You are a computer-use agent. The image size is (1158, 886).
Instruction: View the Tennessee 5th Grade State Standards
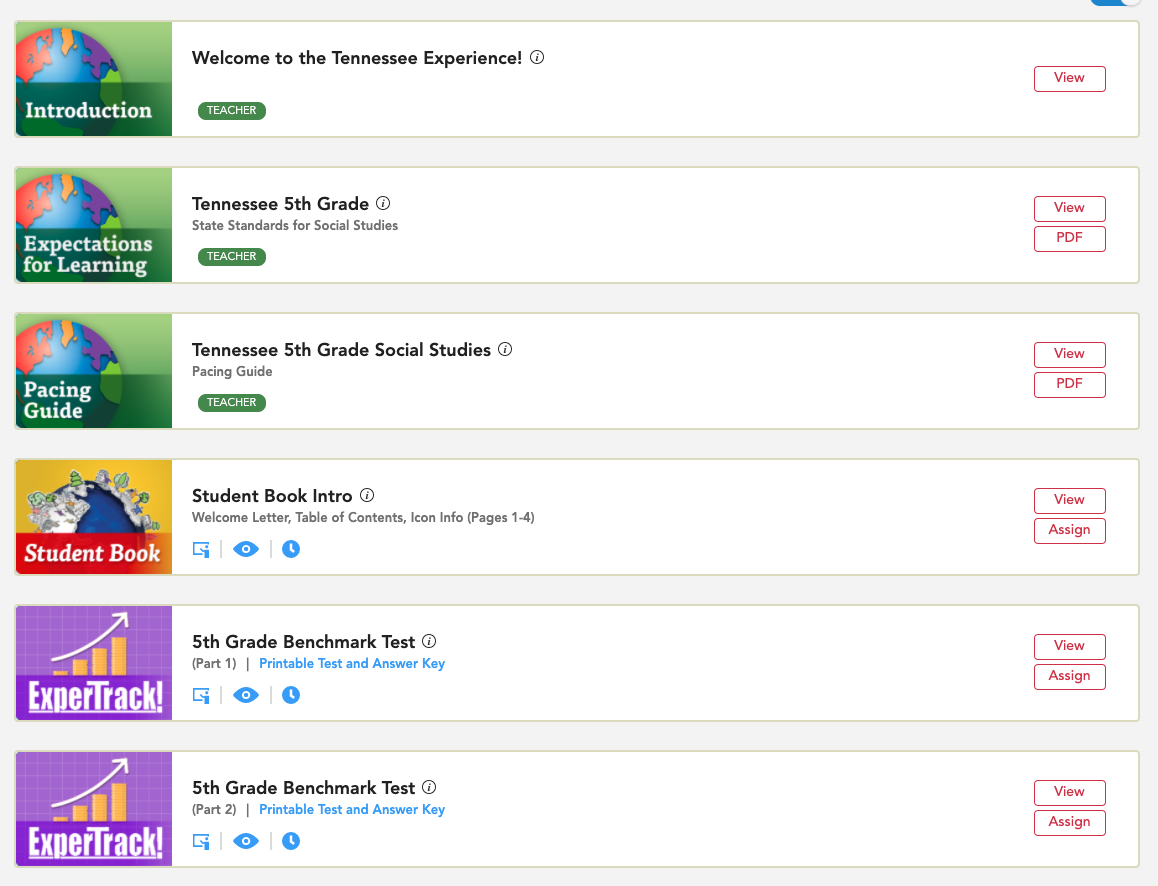[x=1069, y=208]
